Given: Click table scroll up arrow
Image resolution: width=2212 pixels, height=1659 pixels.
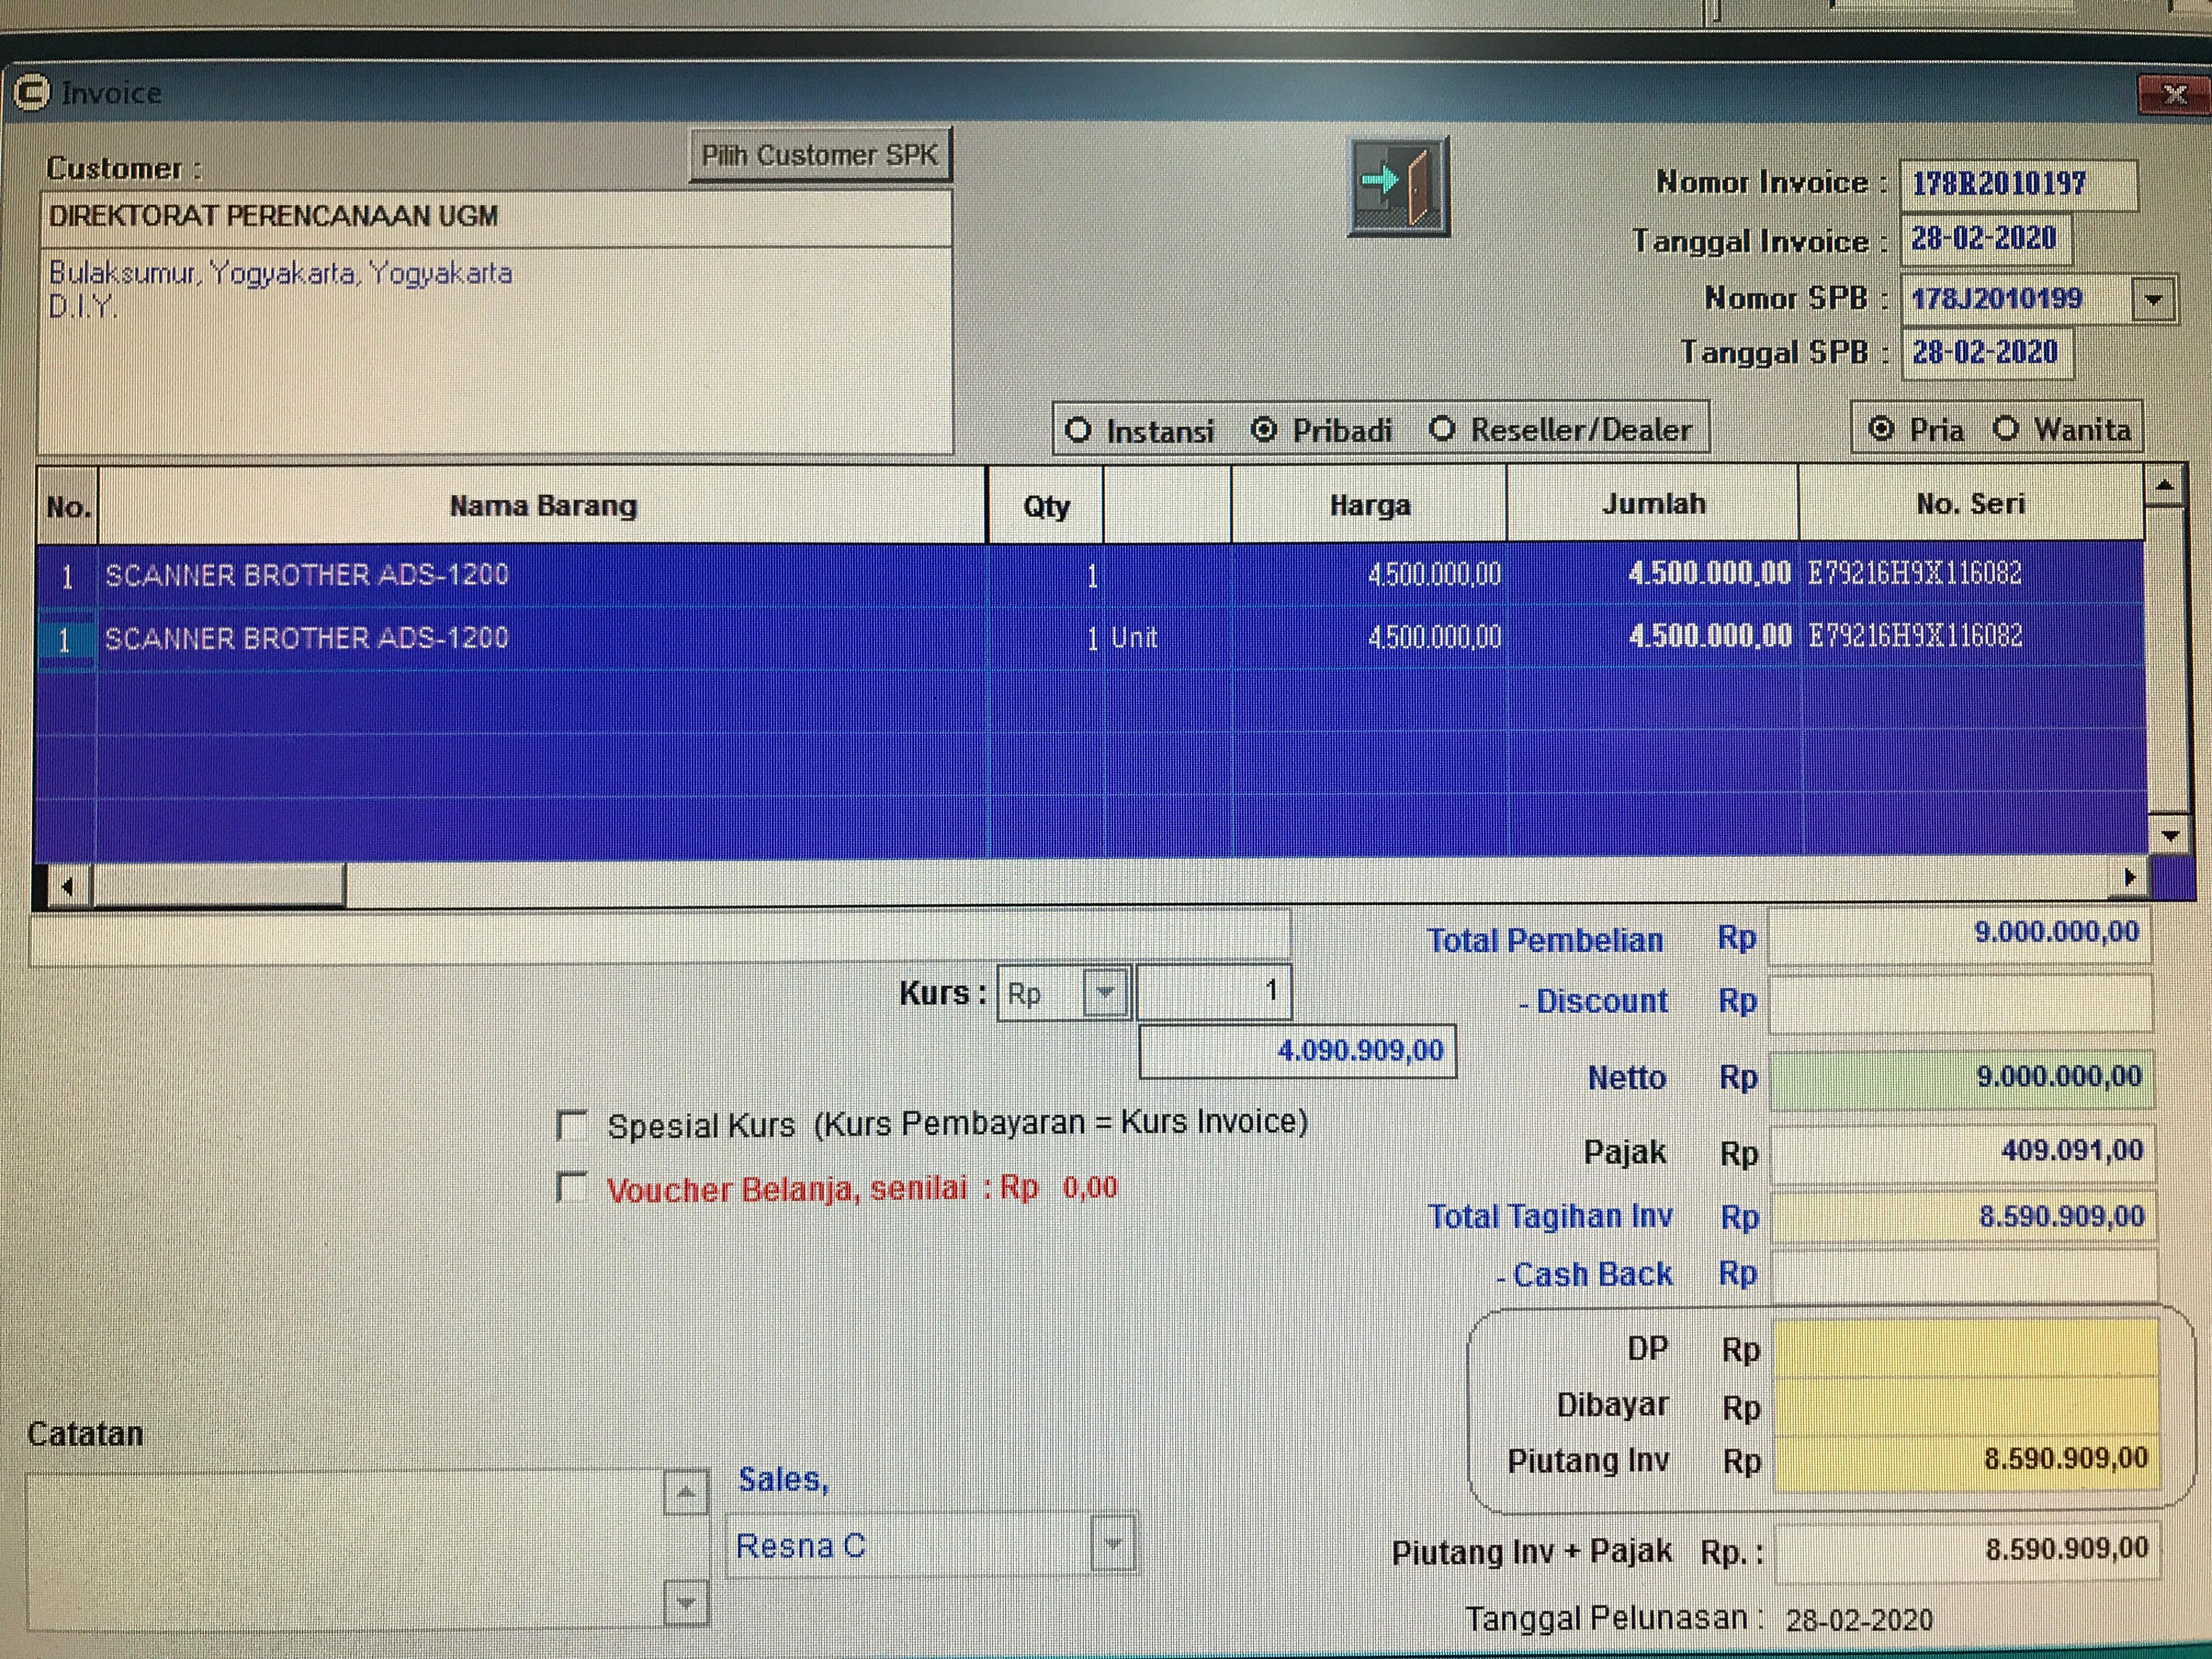Looking at the screenshot, I should [x=2165, y=487].
